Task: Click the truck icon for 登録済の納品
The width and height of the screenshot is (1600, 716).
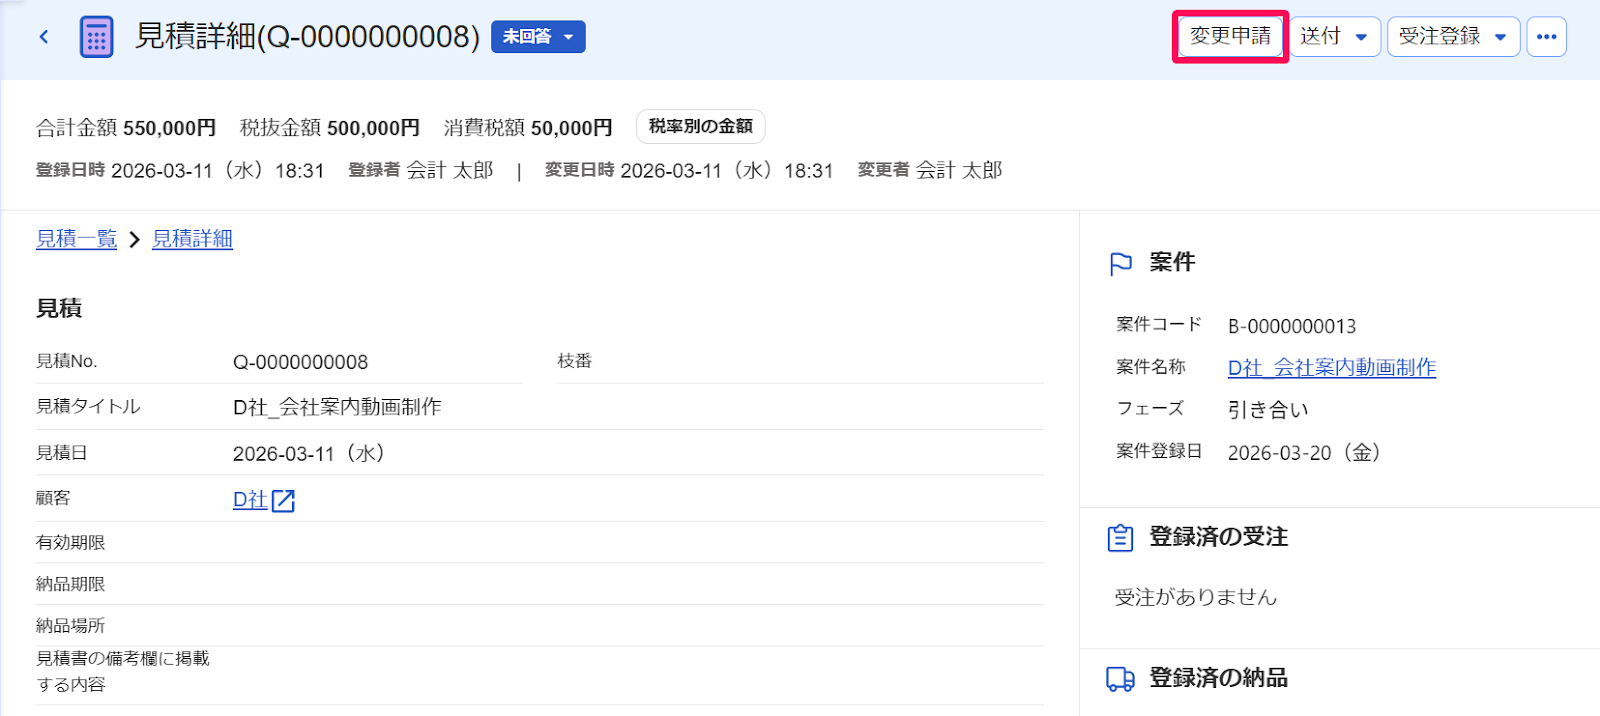Action: pyautogui.click(x=1120, y=679)
